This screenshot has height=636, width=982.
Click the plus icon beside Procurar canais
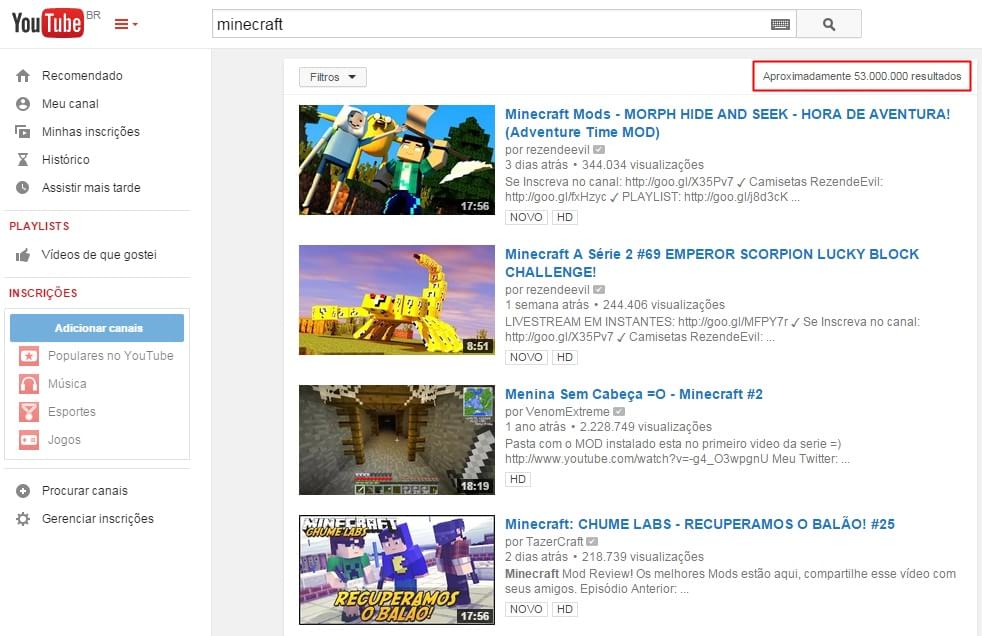(23, 491)
